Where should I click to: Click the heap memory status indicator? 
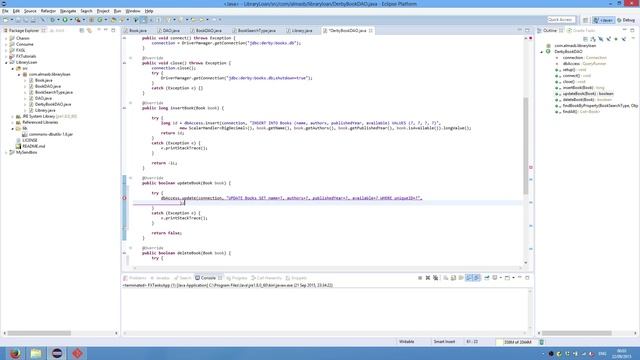tap(516, 342)
